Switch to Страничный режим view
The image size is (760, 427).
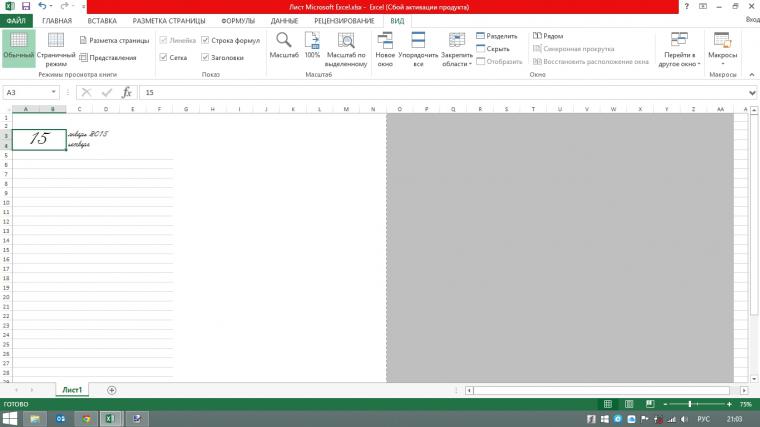56,45
